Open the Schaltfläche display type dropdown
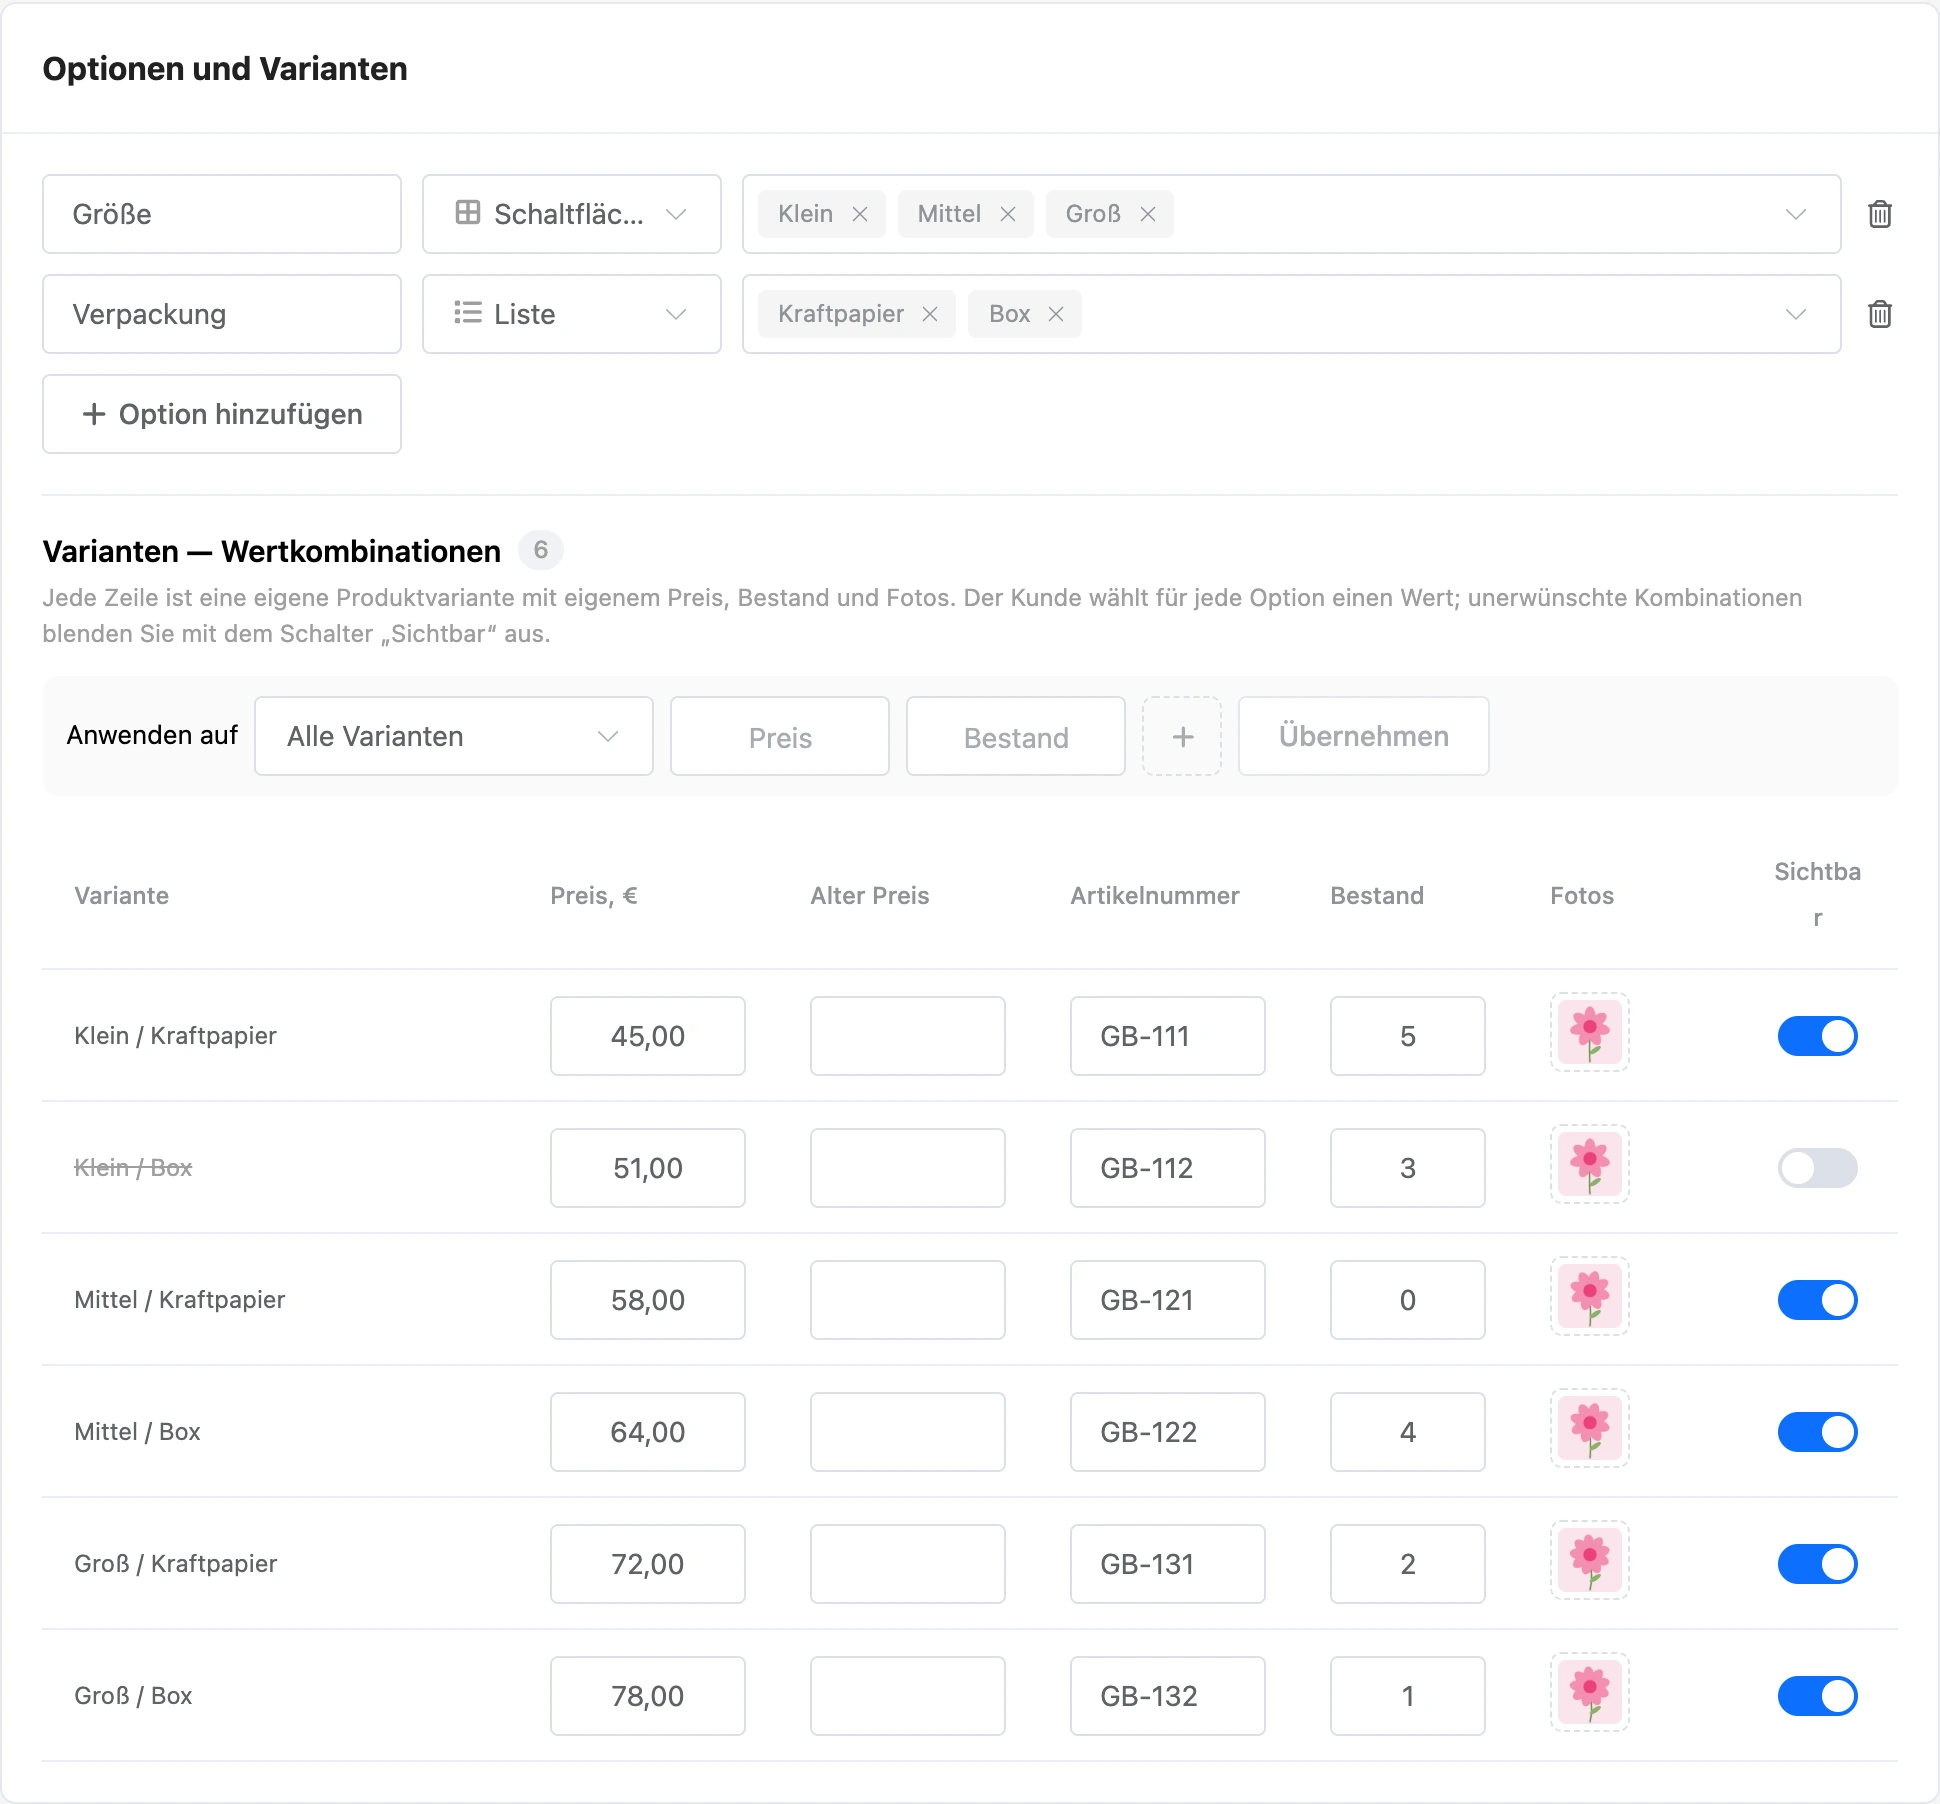 pyautogui.click(x=572, y=214)
